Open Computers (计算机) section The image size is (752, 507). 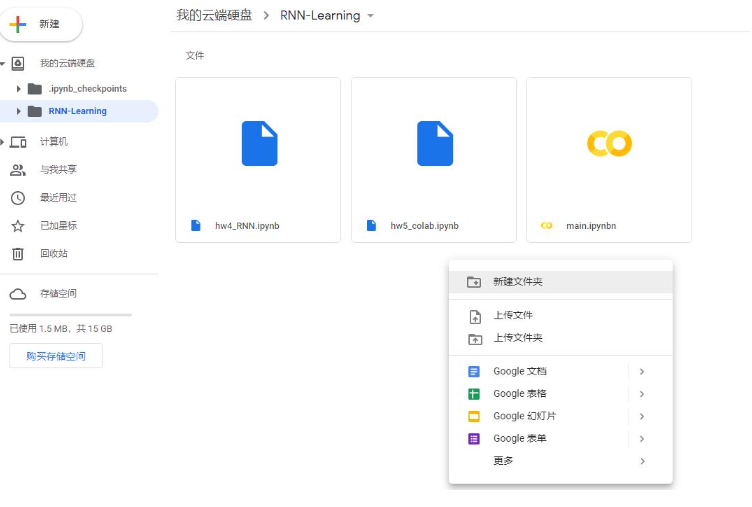pos(54,142)
